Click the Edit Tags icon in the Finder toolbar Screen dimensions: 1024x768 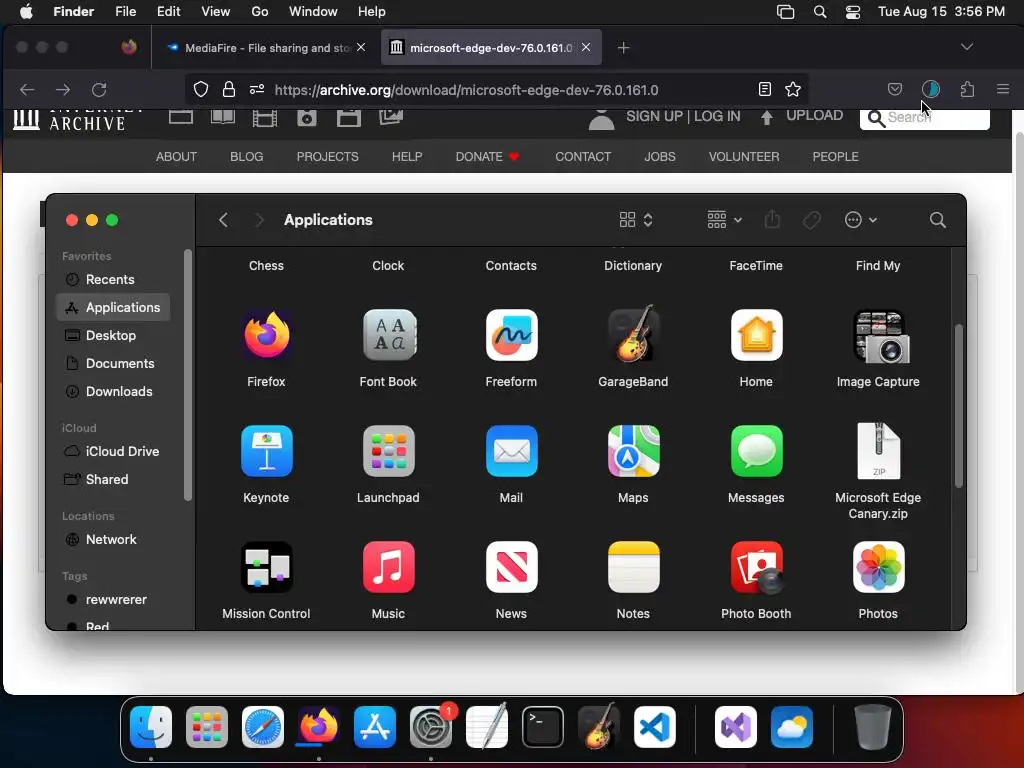[x=812, y=220]
